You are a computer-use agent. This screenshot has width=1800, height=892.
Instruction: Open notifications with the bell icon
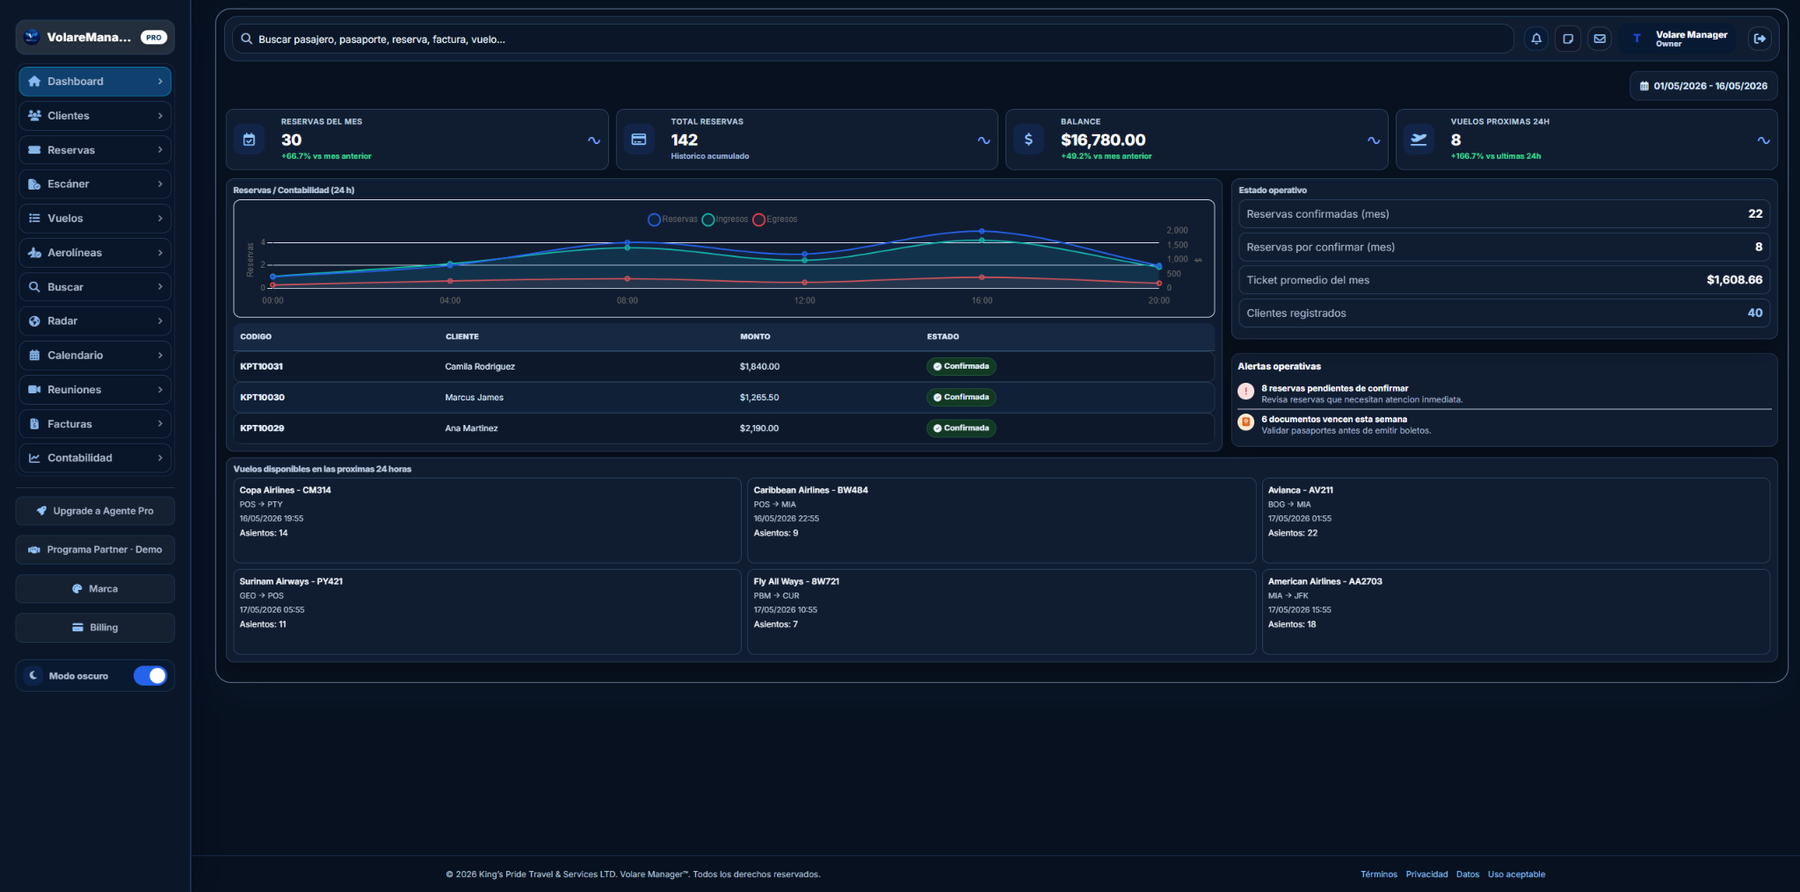(x=1536, y=39)
